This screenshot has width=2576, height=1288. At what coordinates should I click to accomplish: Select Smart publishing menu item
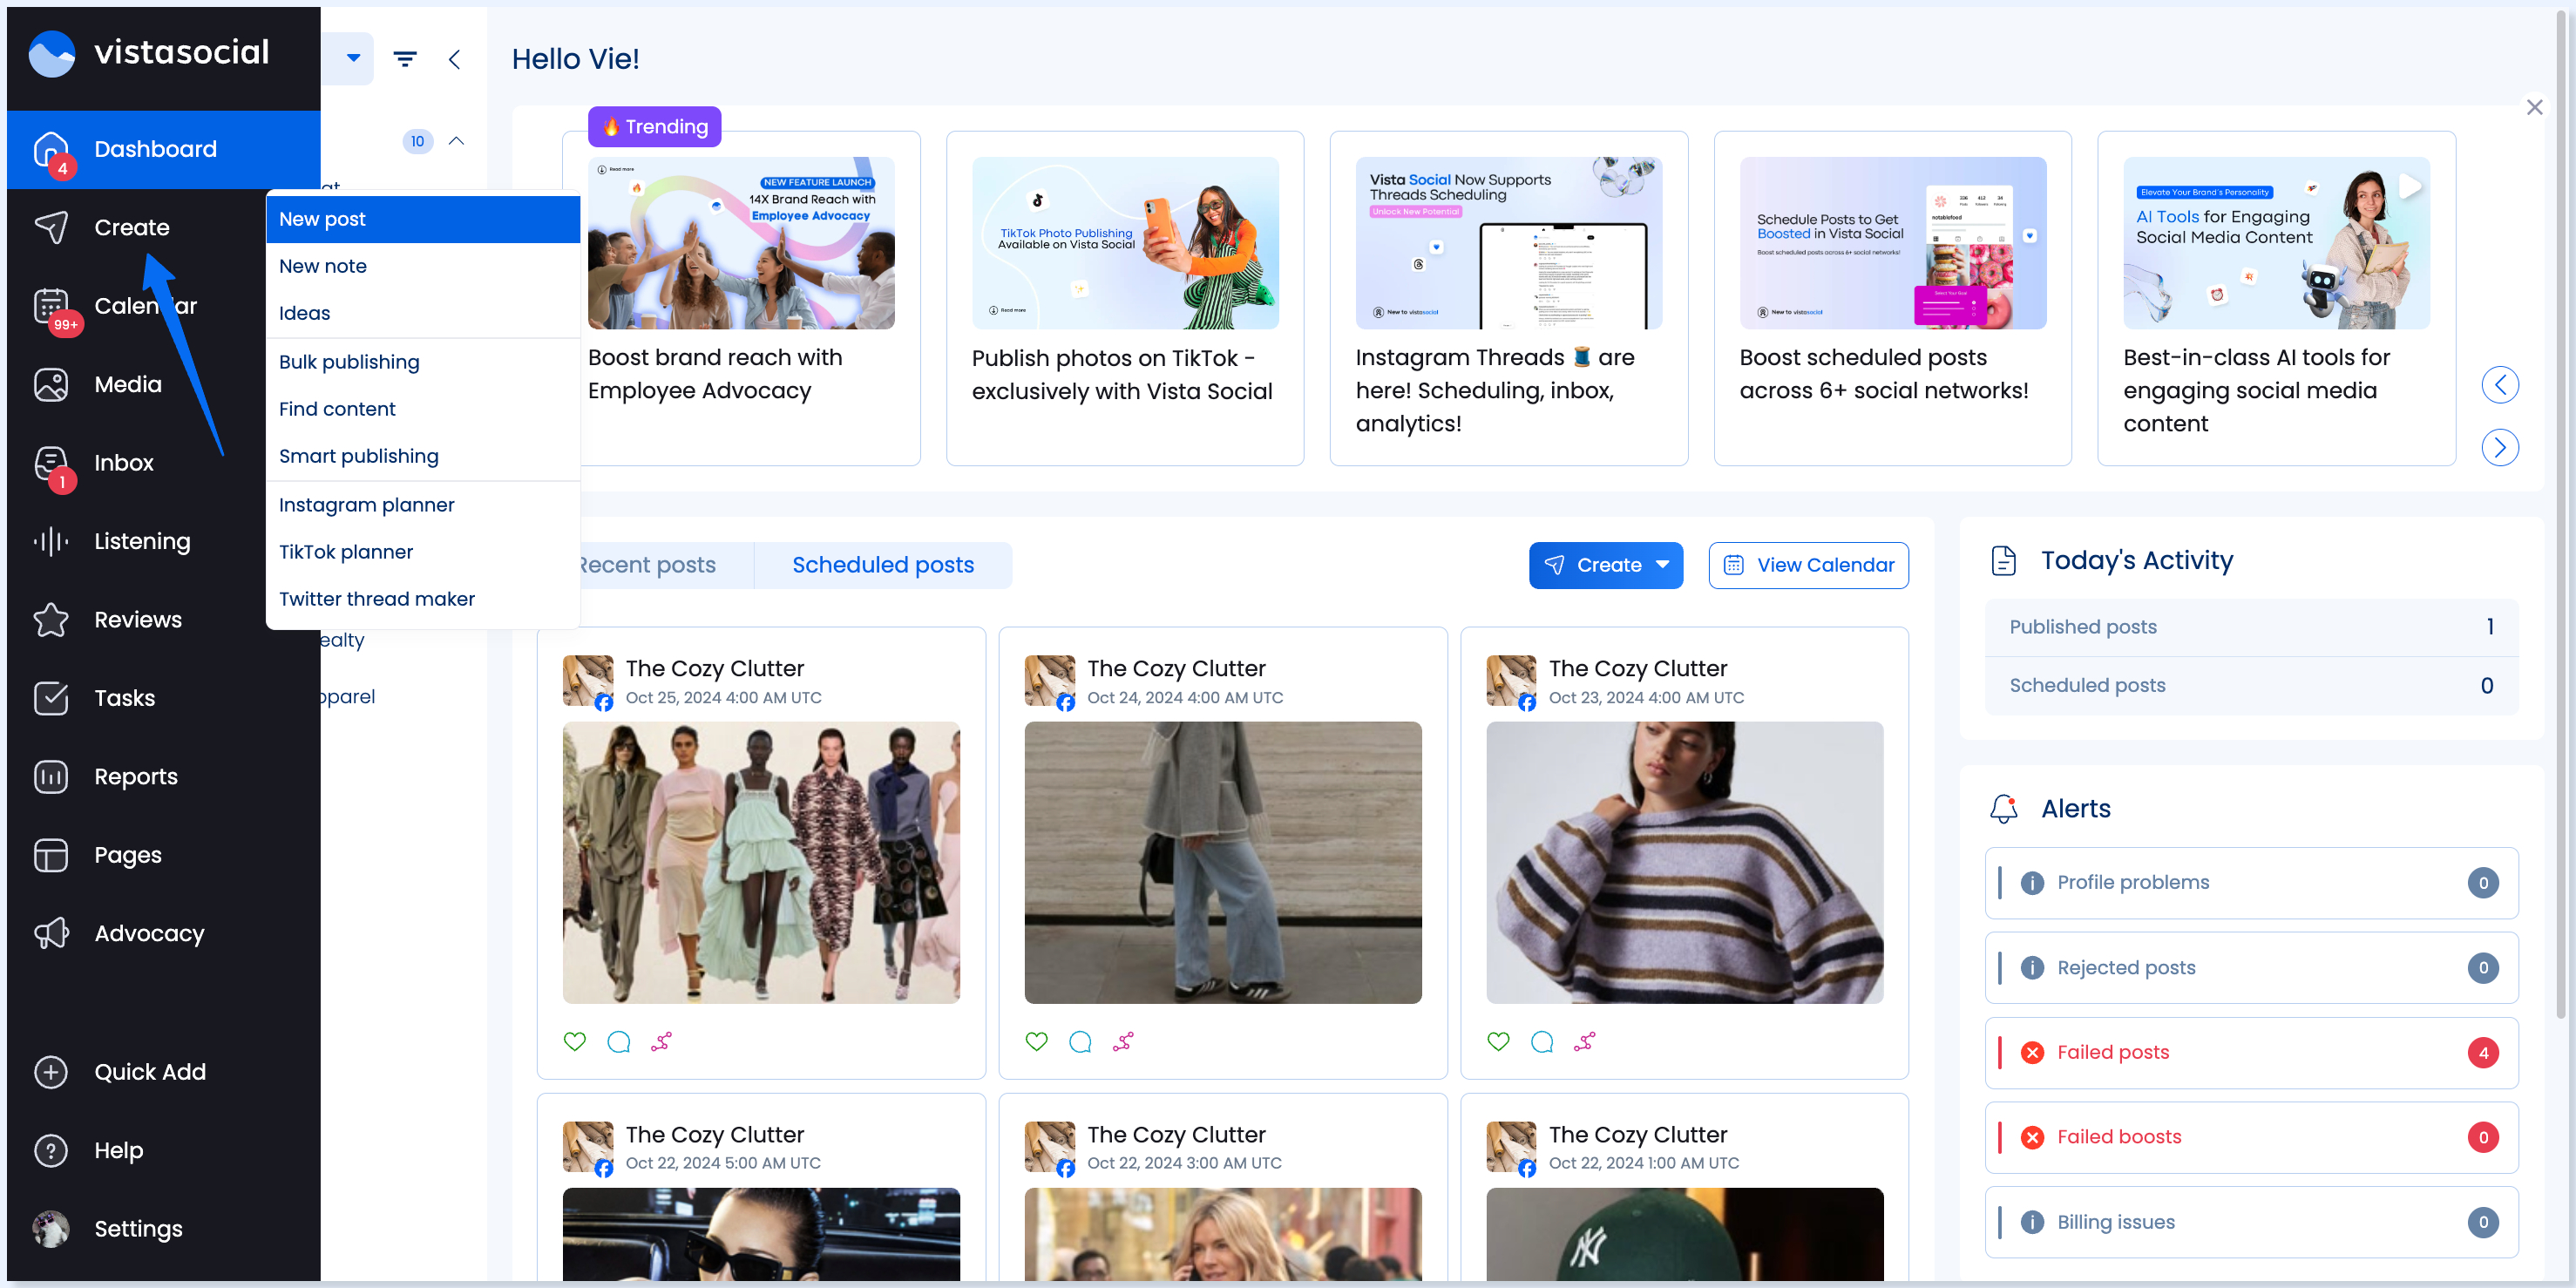(423, 456)
